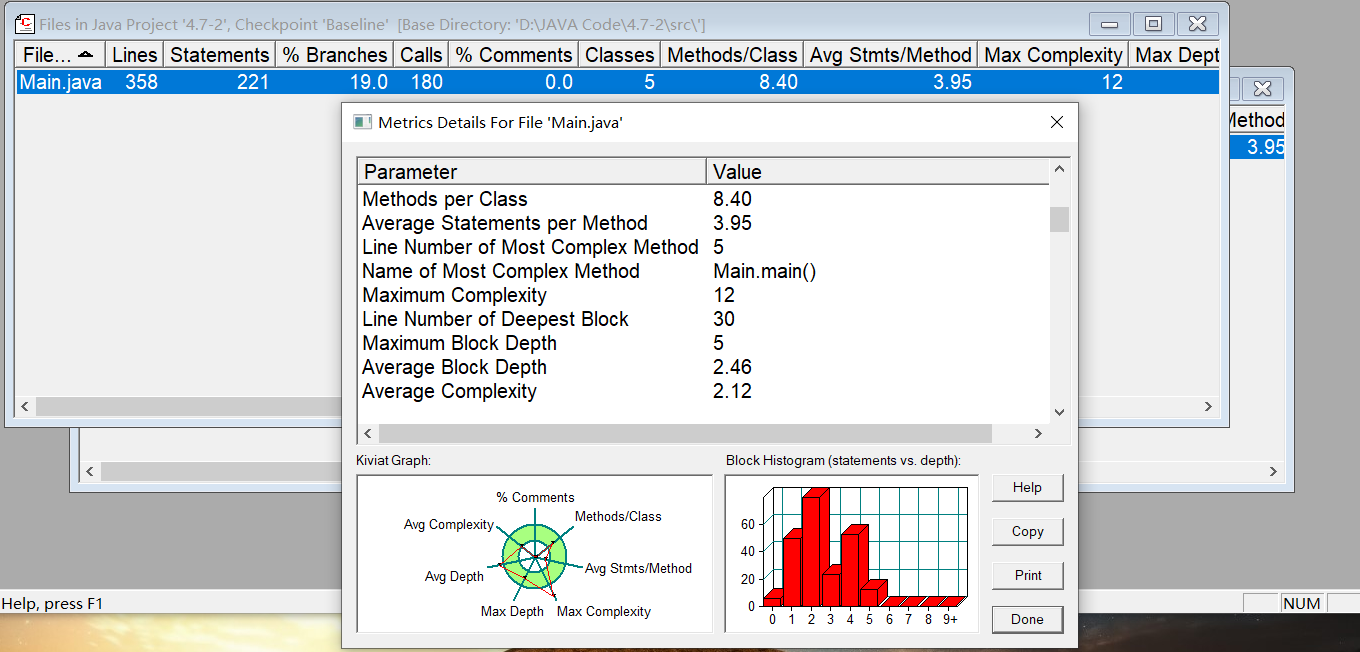Minimize the Files in Java Project window

(1109, 24)
